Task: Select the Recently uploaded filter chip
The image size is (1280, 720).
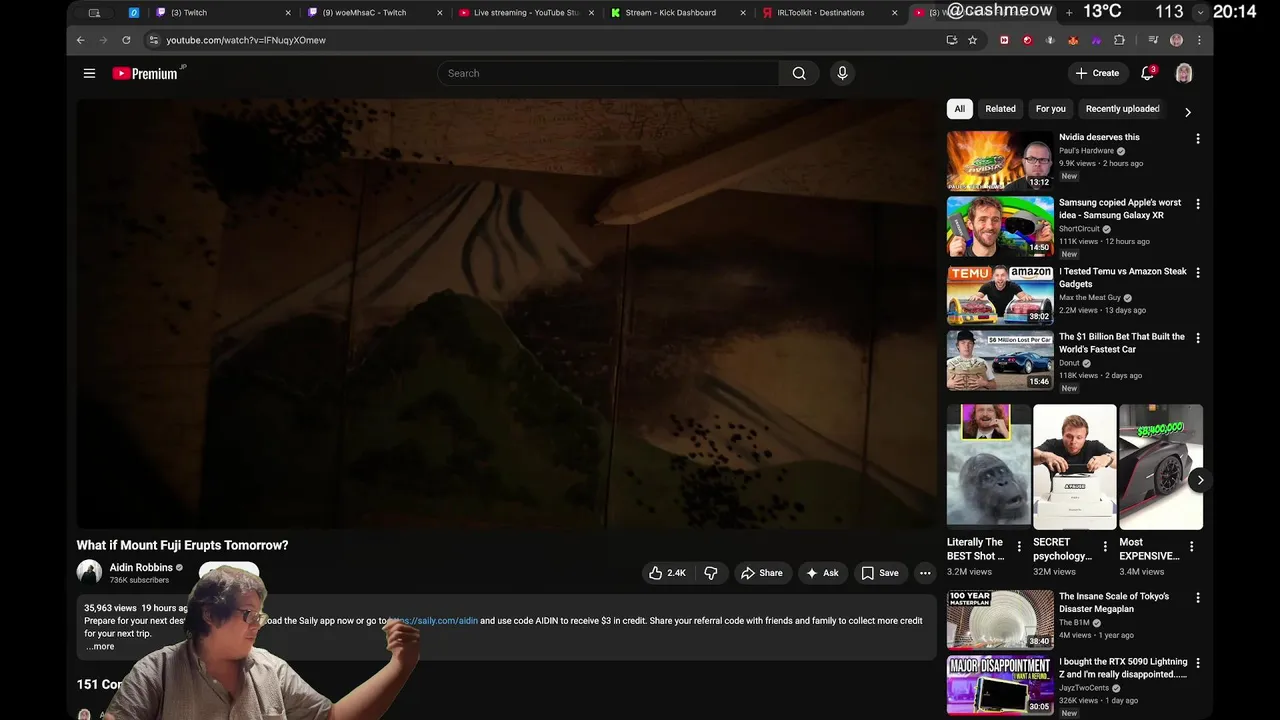Action: [x=1122, y=109]
